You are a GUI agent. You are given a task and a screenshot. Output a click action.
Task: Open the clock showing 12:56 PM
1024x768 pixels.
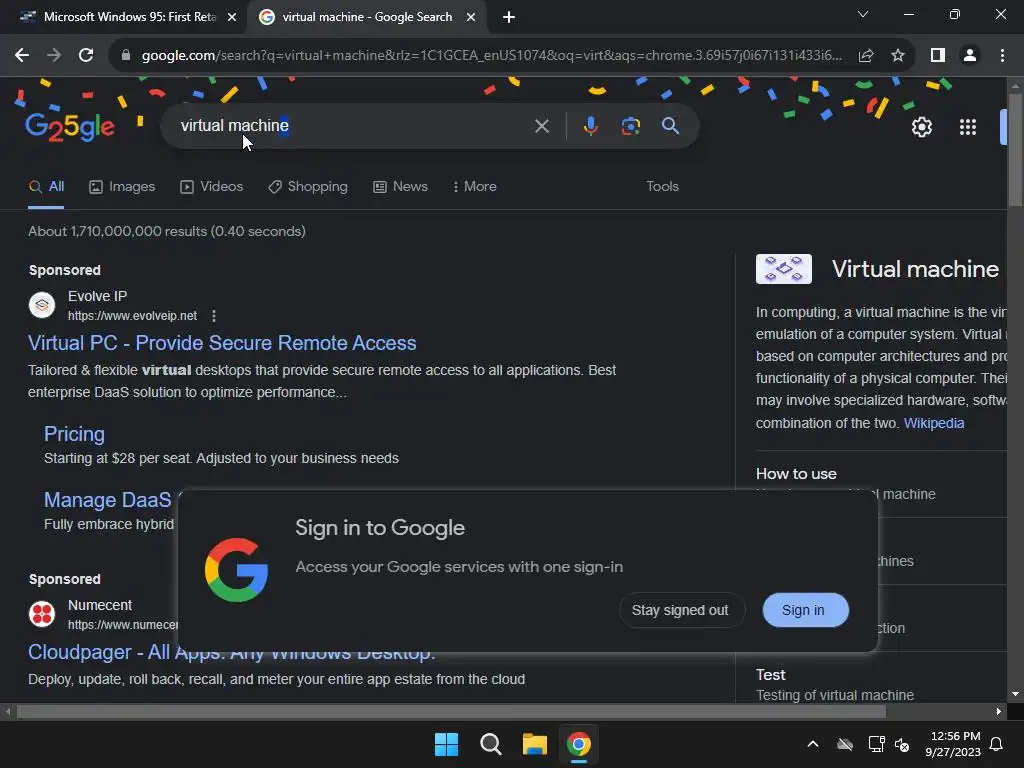(x=953, y=744)
